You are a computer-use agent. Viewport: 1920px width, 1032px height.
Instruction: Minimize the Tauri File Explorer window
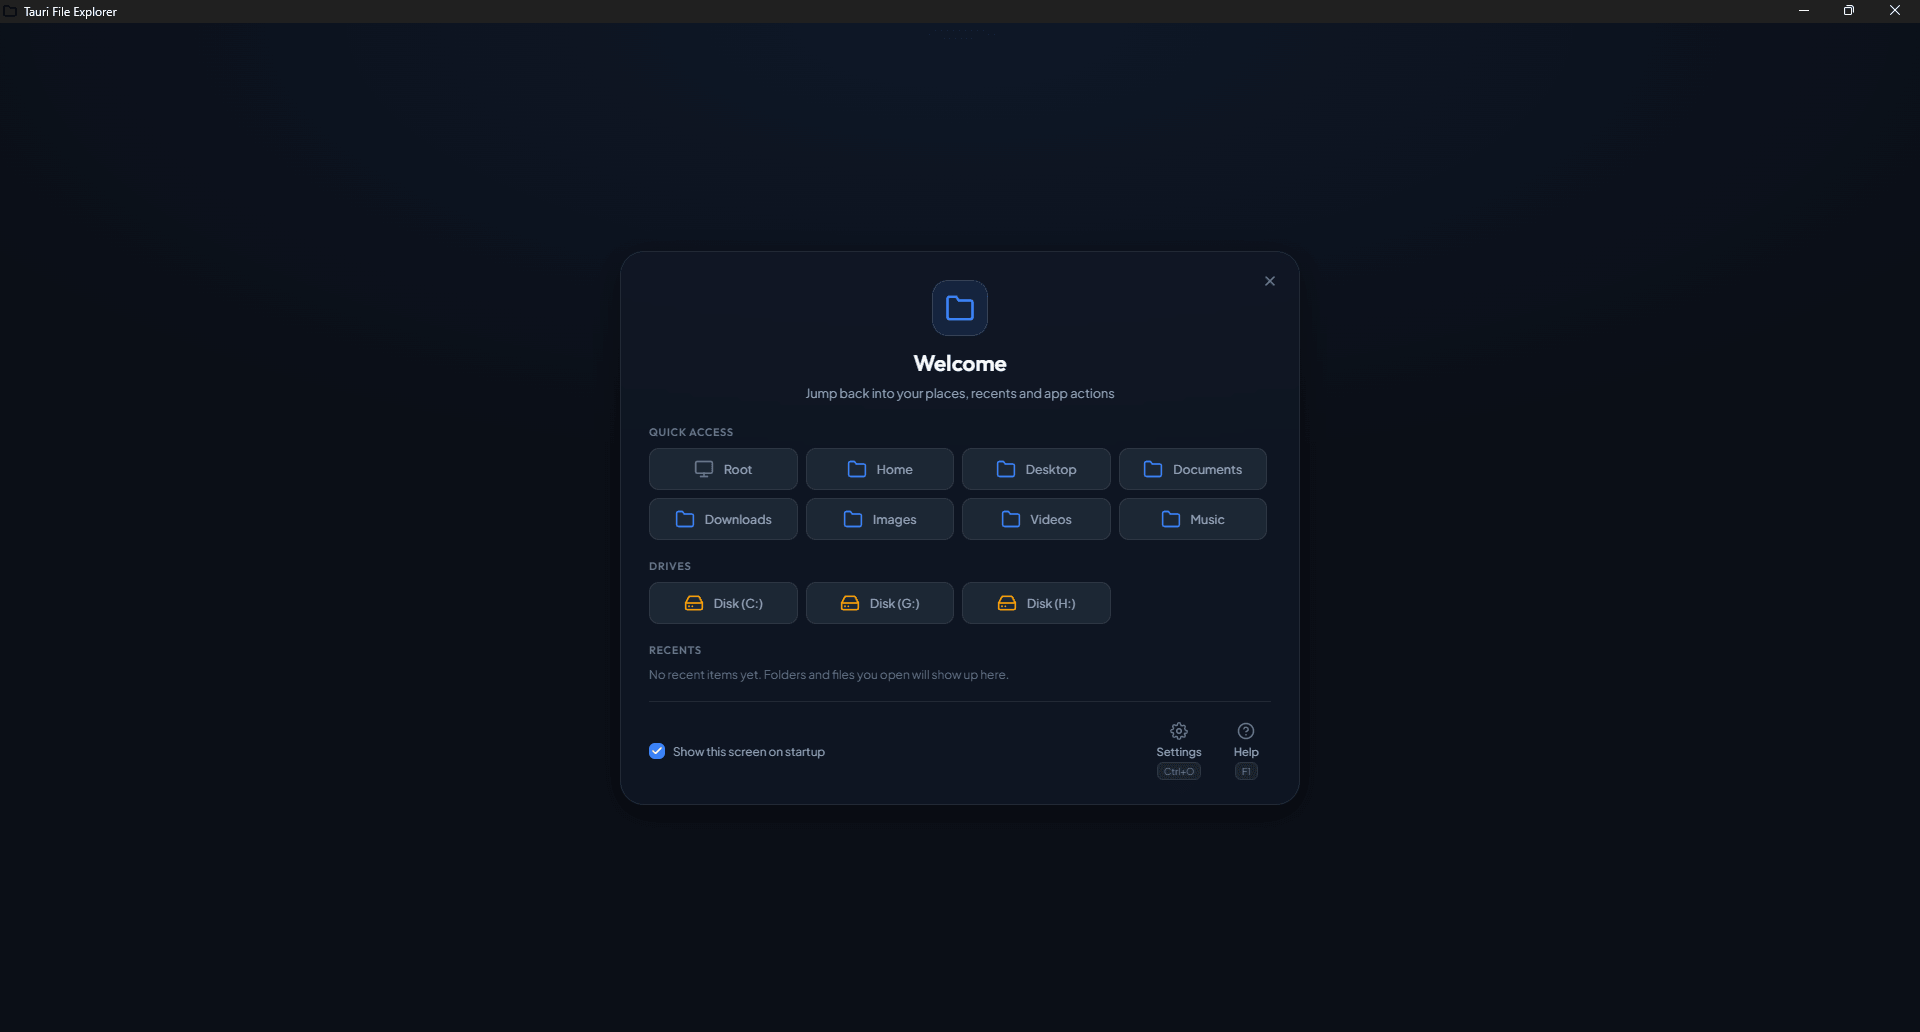point(1804,11)
